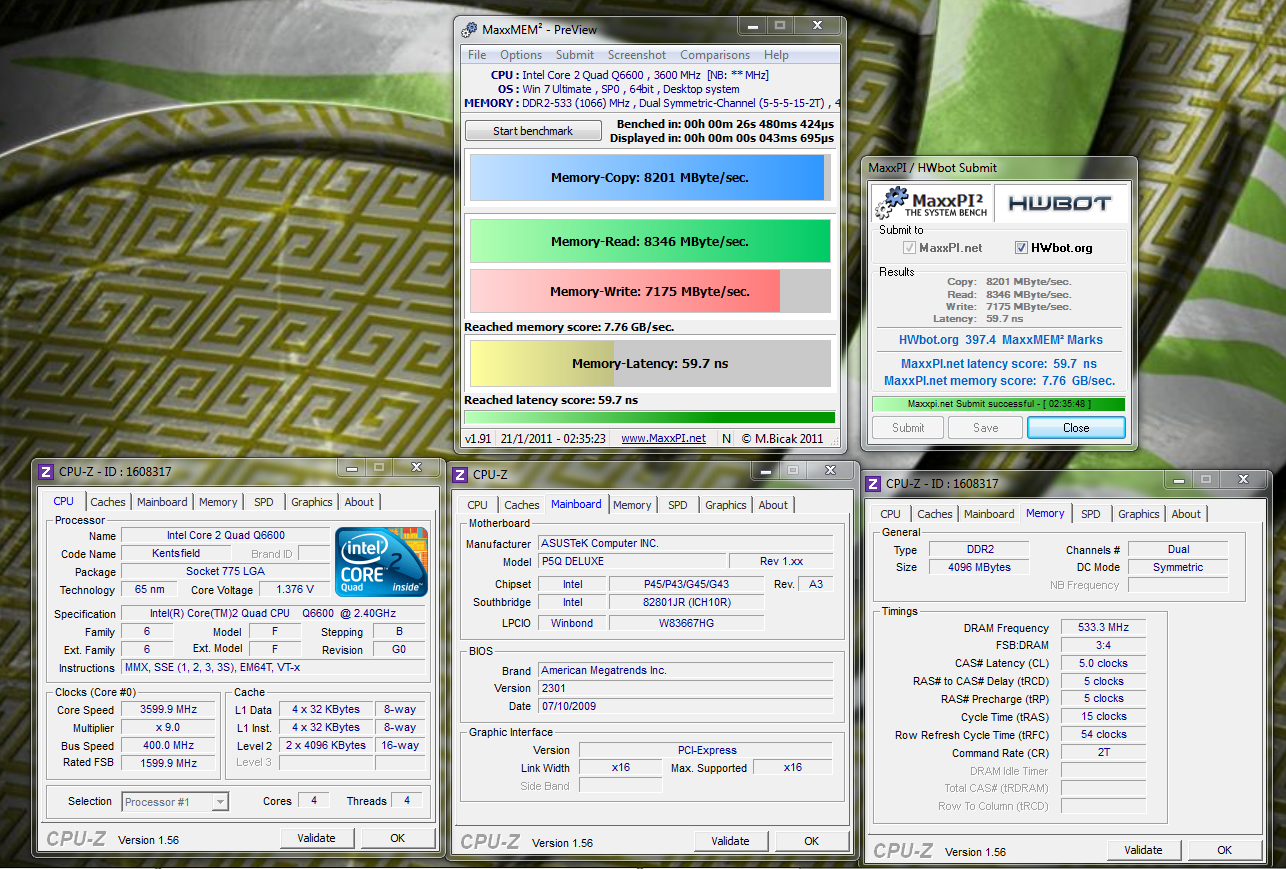Click OK in CPU window

pyautogui.click(x=397, y=838)
